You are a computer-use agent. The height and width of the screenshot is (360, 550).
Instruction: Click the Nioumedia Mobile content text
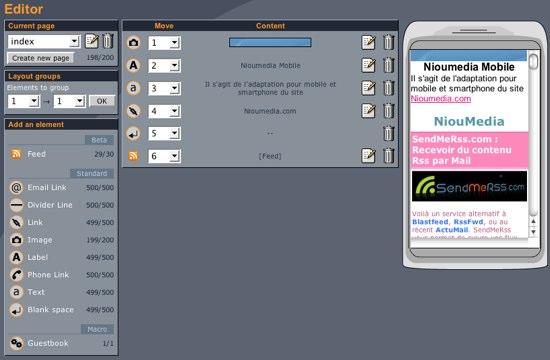coord(270,66)
